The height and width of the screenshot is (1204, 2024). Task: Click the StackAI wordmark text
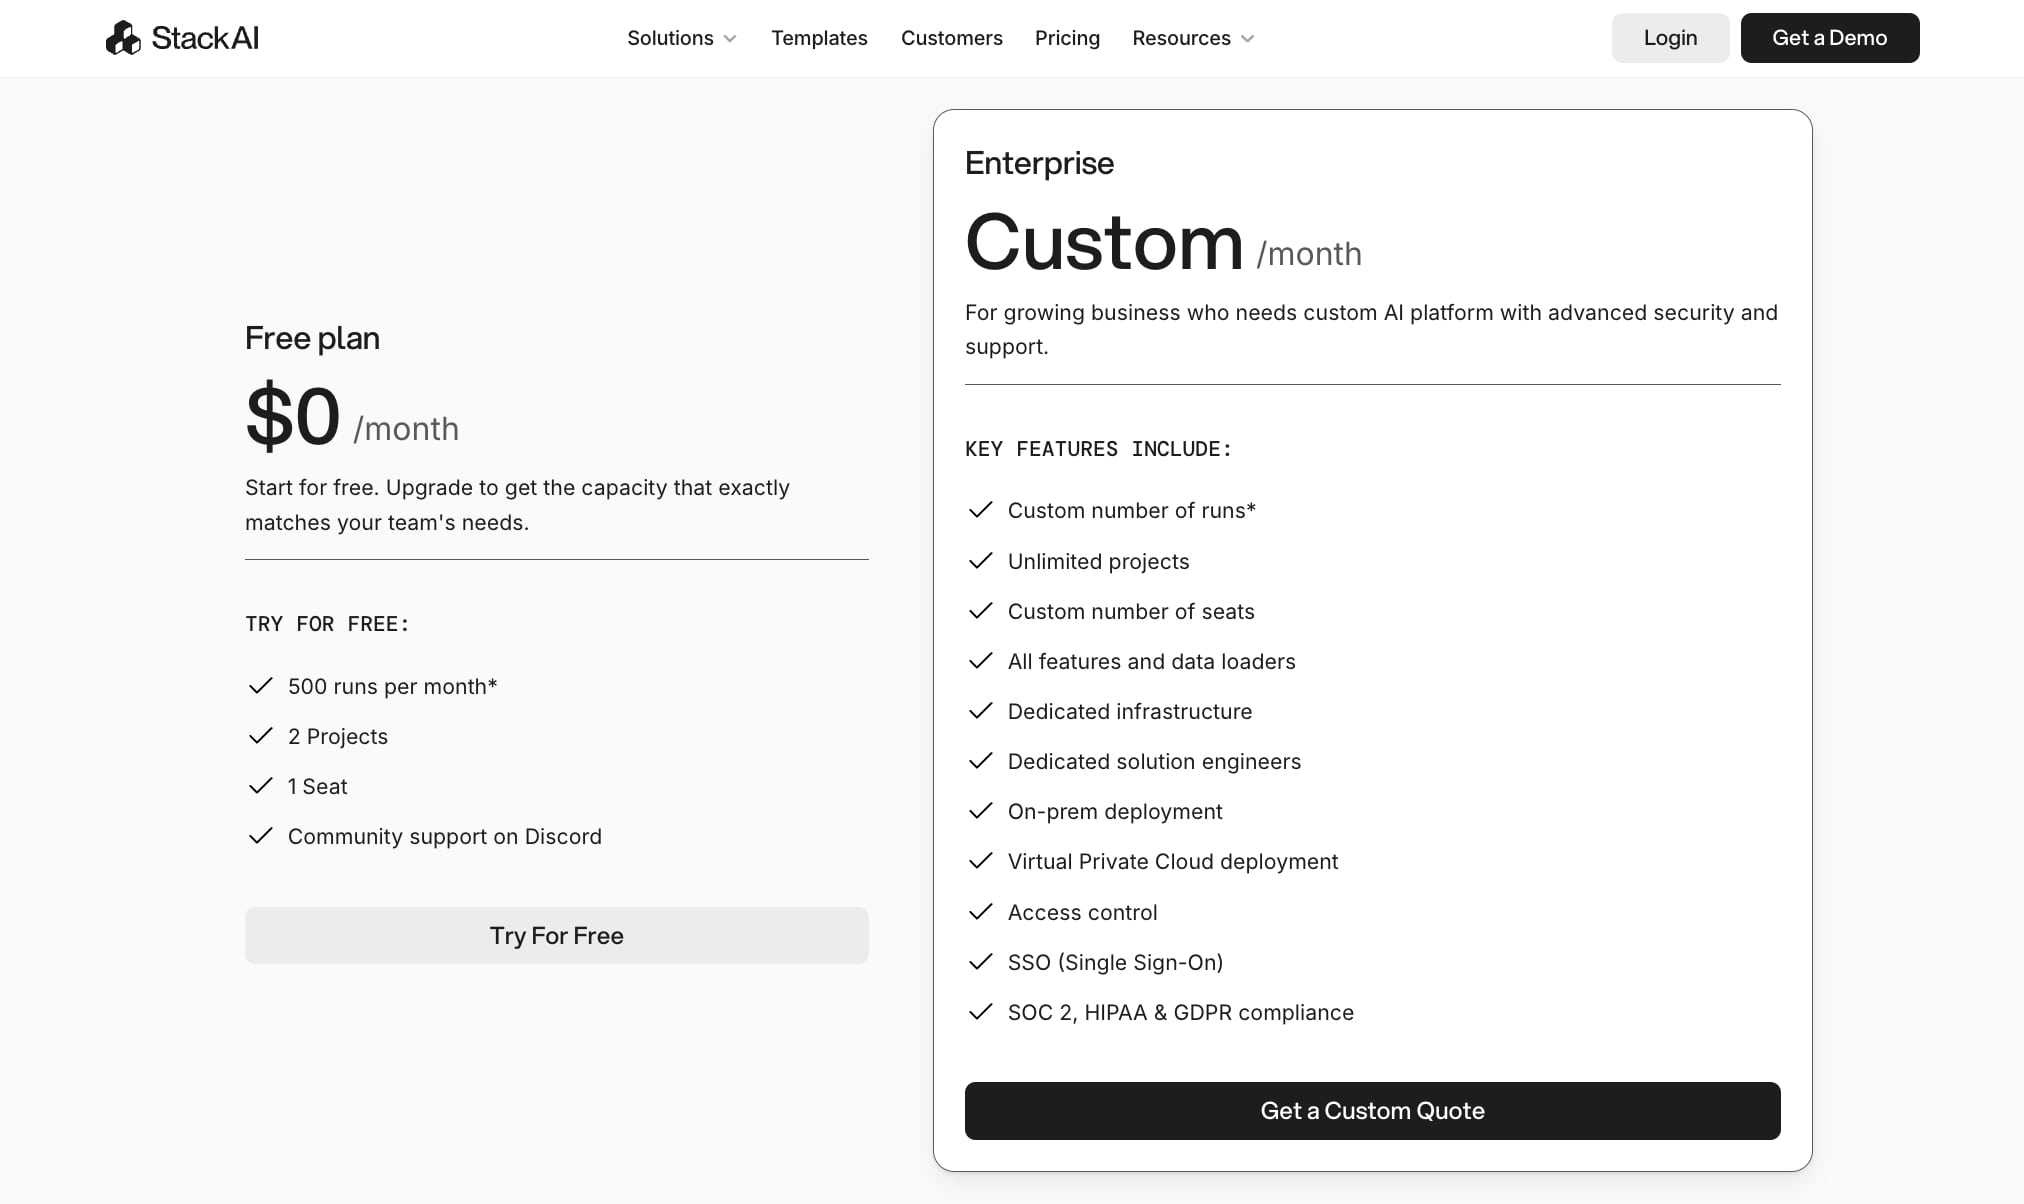click(205, 38)
